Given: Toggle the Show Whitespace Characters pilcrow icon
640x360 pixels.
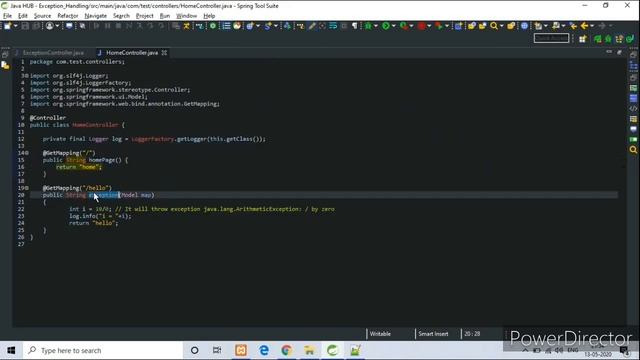Looking at the screenshot, I should click(x=355, y=26).
